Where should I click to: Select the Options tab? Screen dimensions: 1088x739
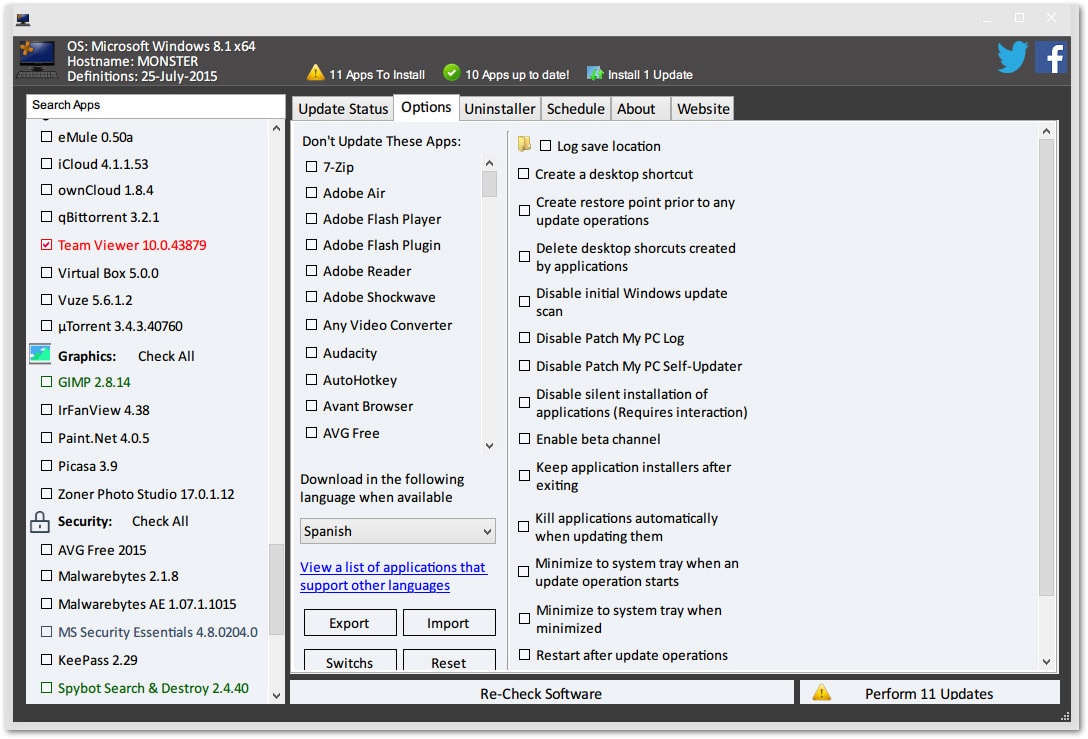point(426,107)
